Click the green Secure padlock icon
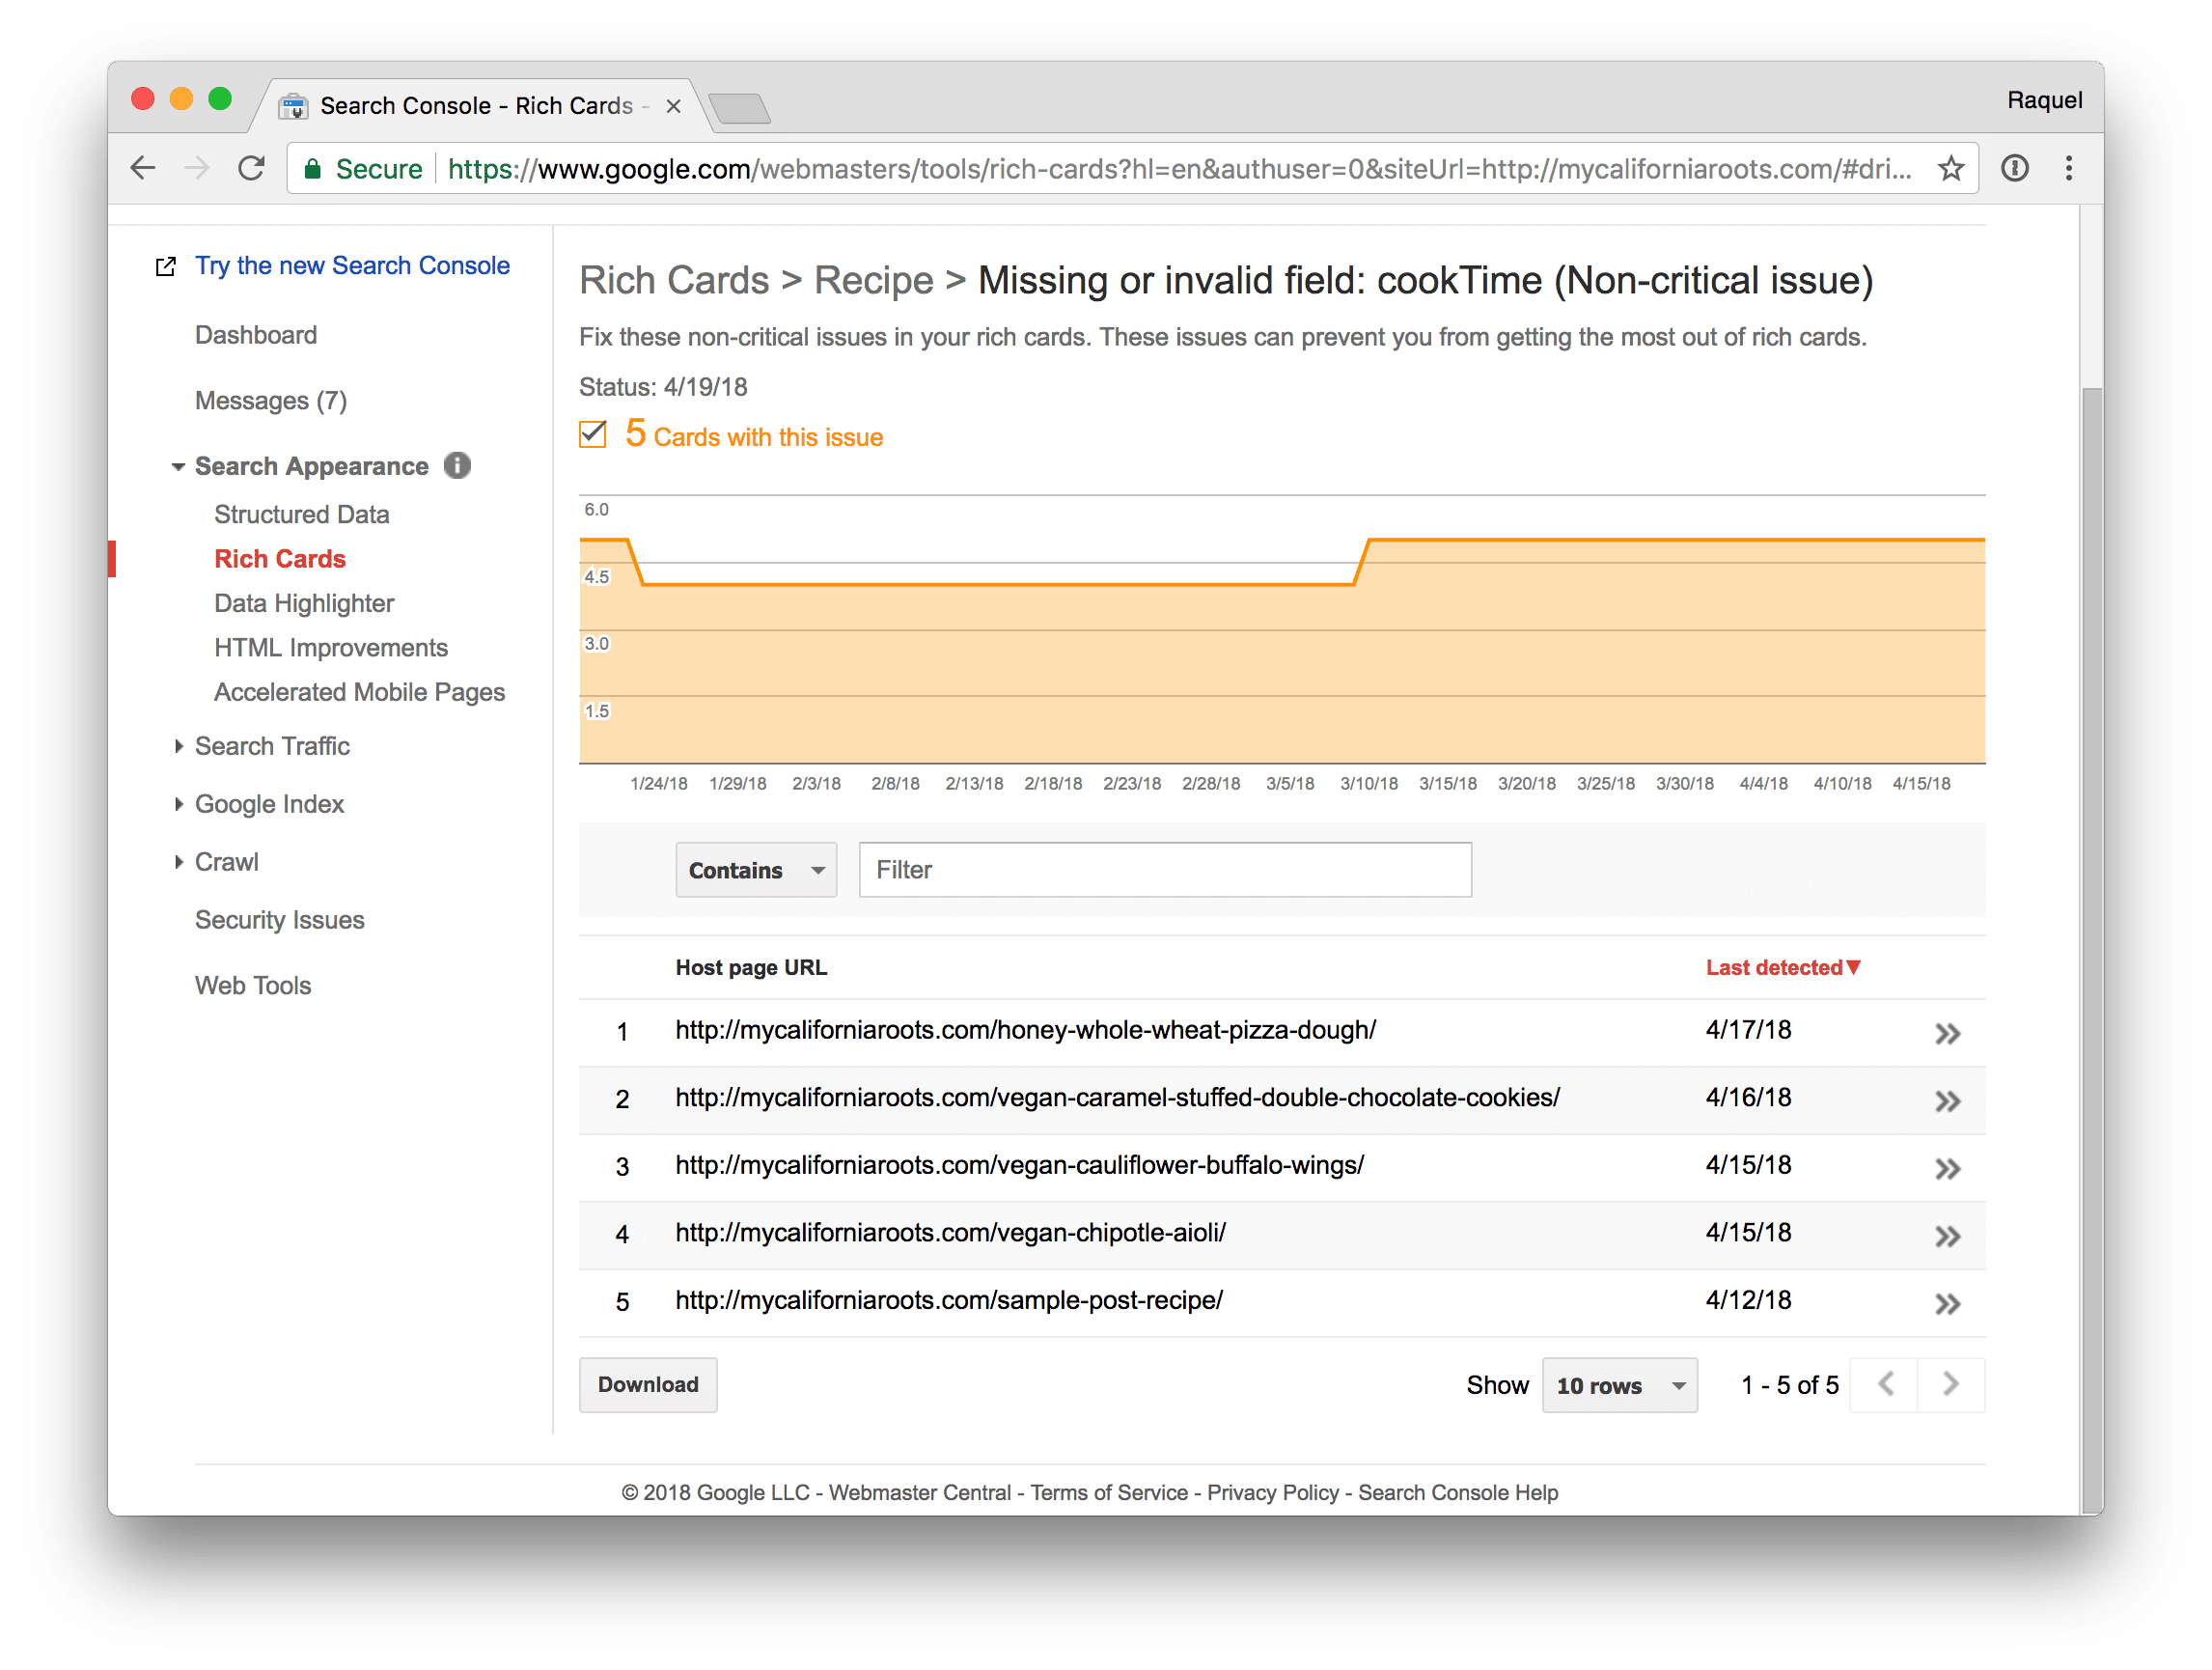This screenshot has width=2212, height=1670. coord(313,168)
